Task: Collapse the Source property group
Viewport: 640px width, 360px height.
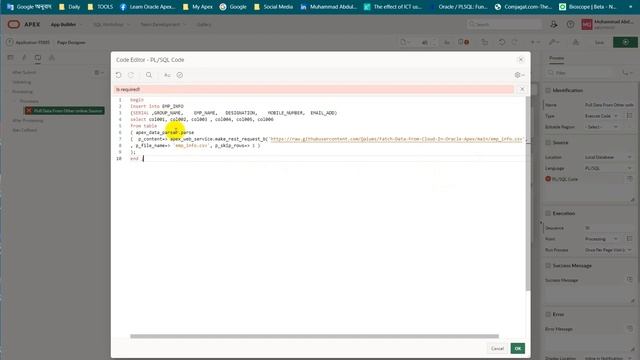Action: [548, 142]
